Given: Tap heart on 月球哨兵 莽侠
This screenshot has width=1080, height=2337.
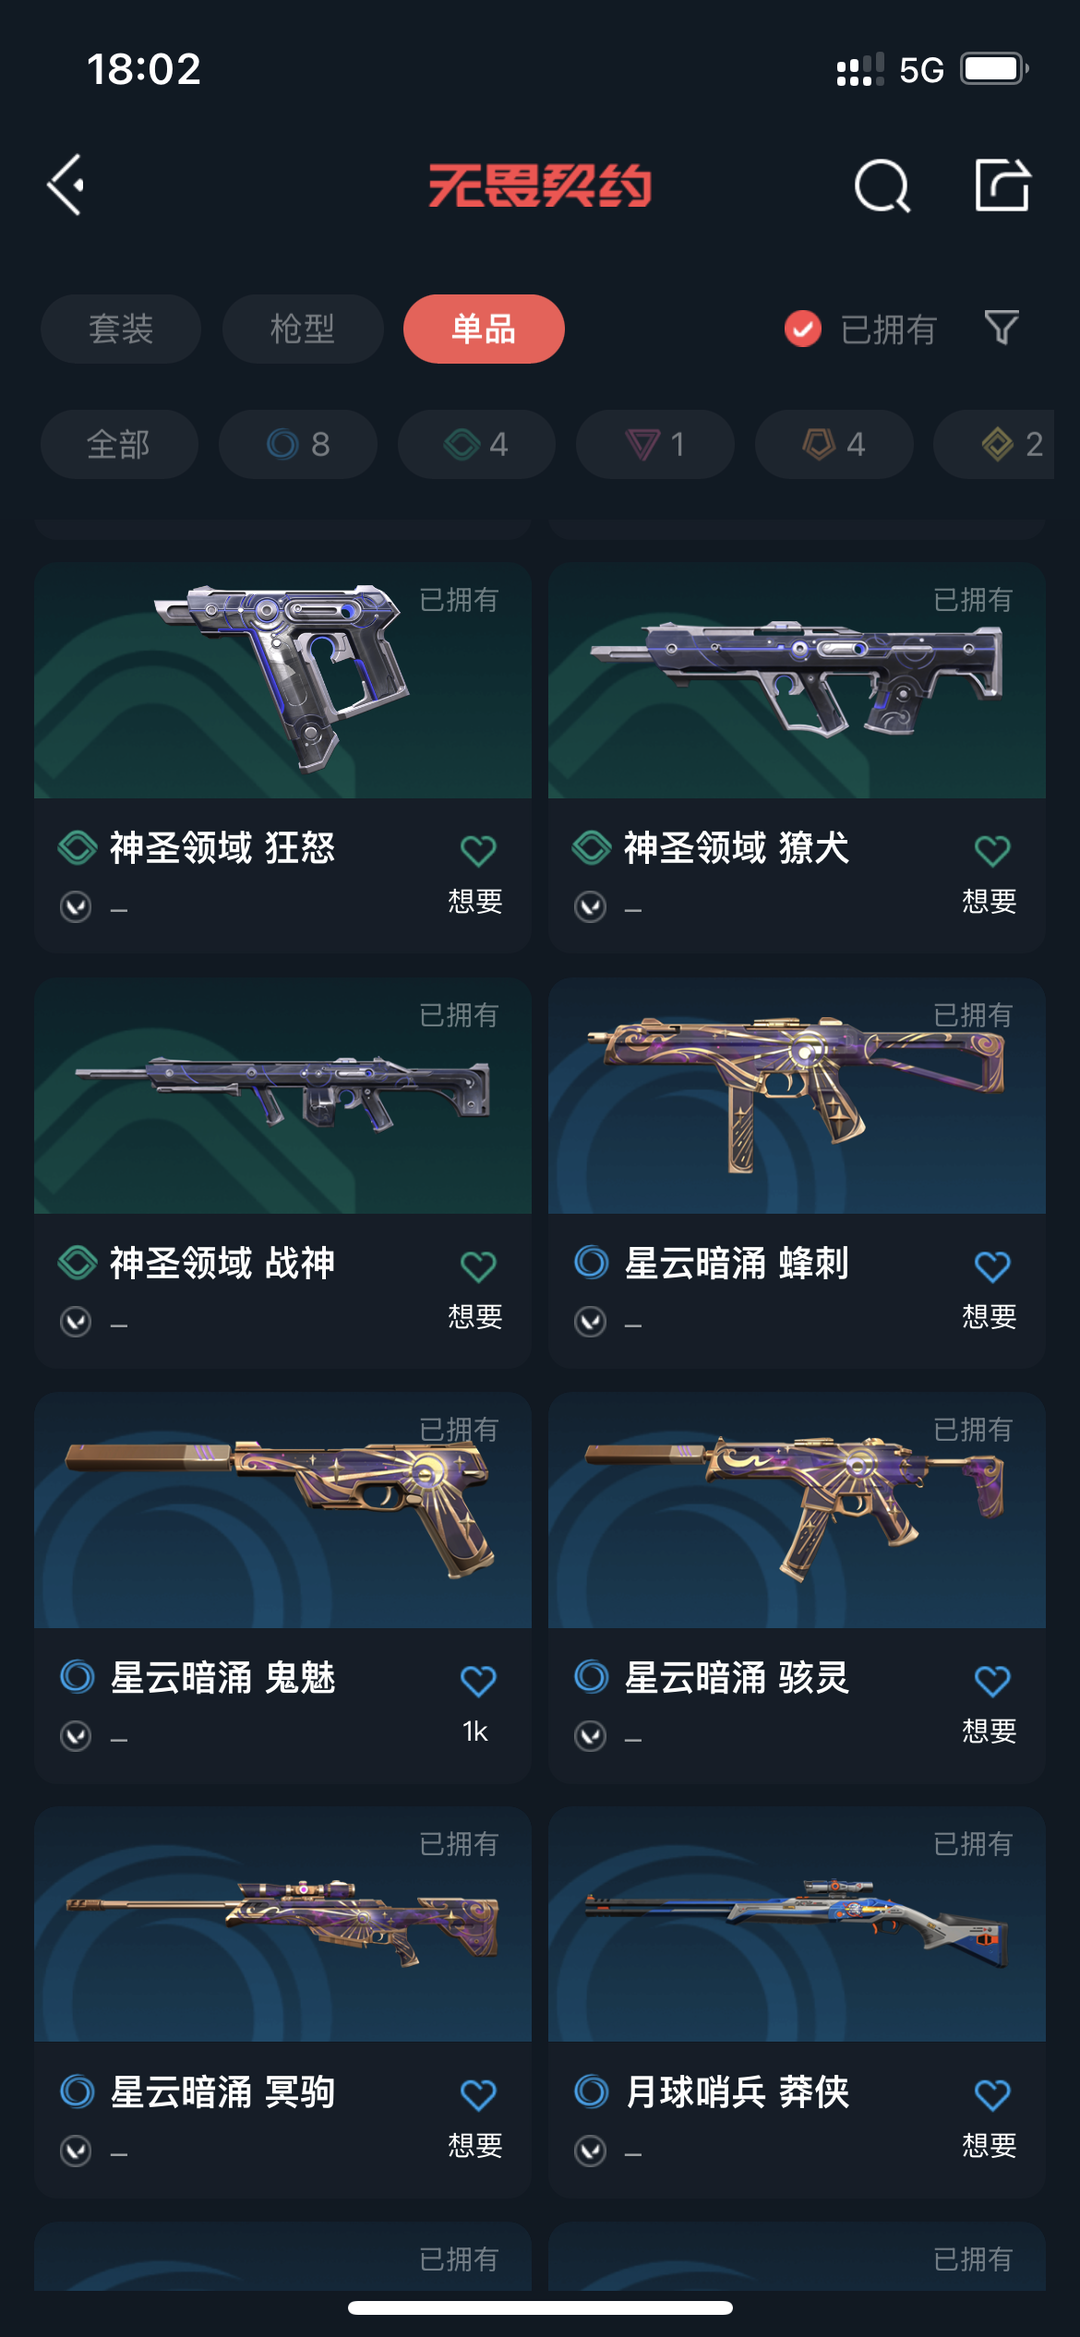Looking at the screenshot, I should [x=992, y=2095].
